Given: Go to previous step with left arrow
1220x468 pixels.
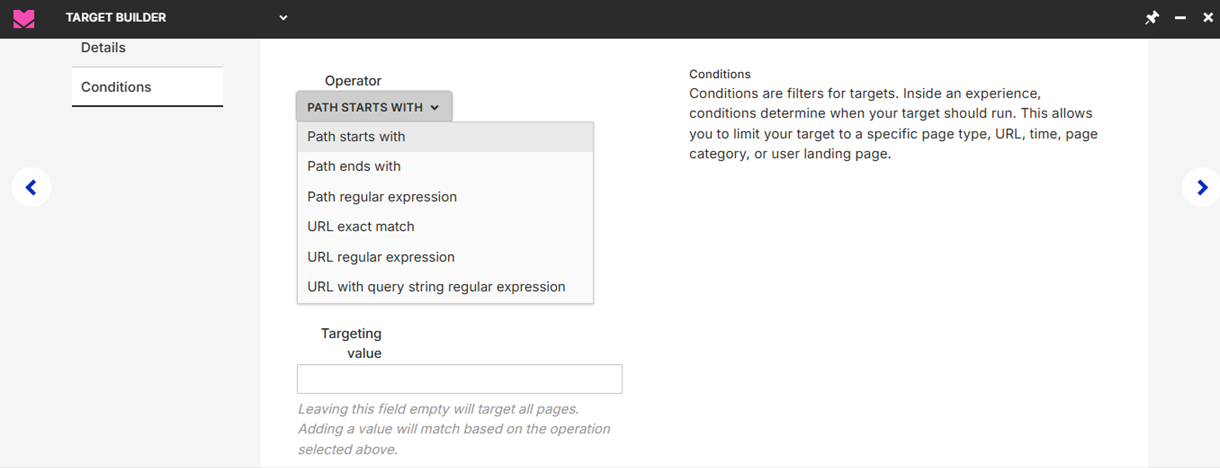Looking at the screenshot, I should [x=31, y=187].
